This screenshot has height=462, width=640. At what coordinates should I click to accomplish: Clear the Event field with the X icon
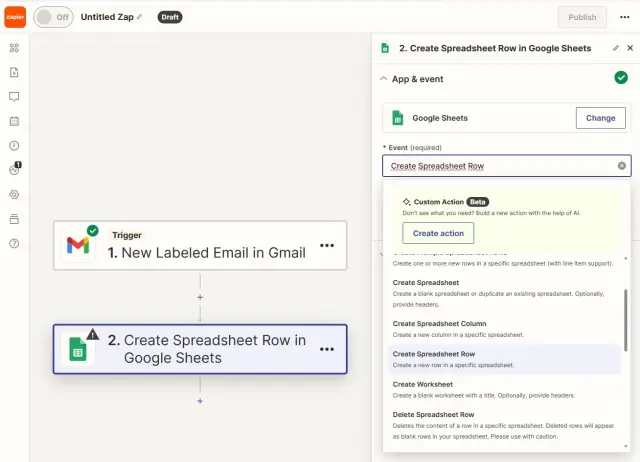point(621,166)
